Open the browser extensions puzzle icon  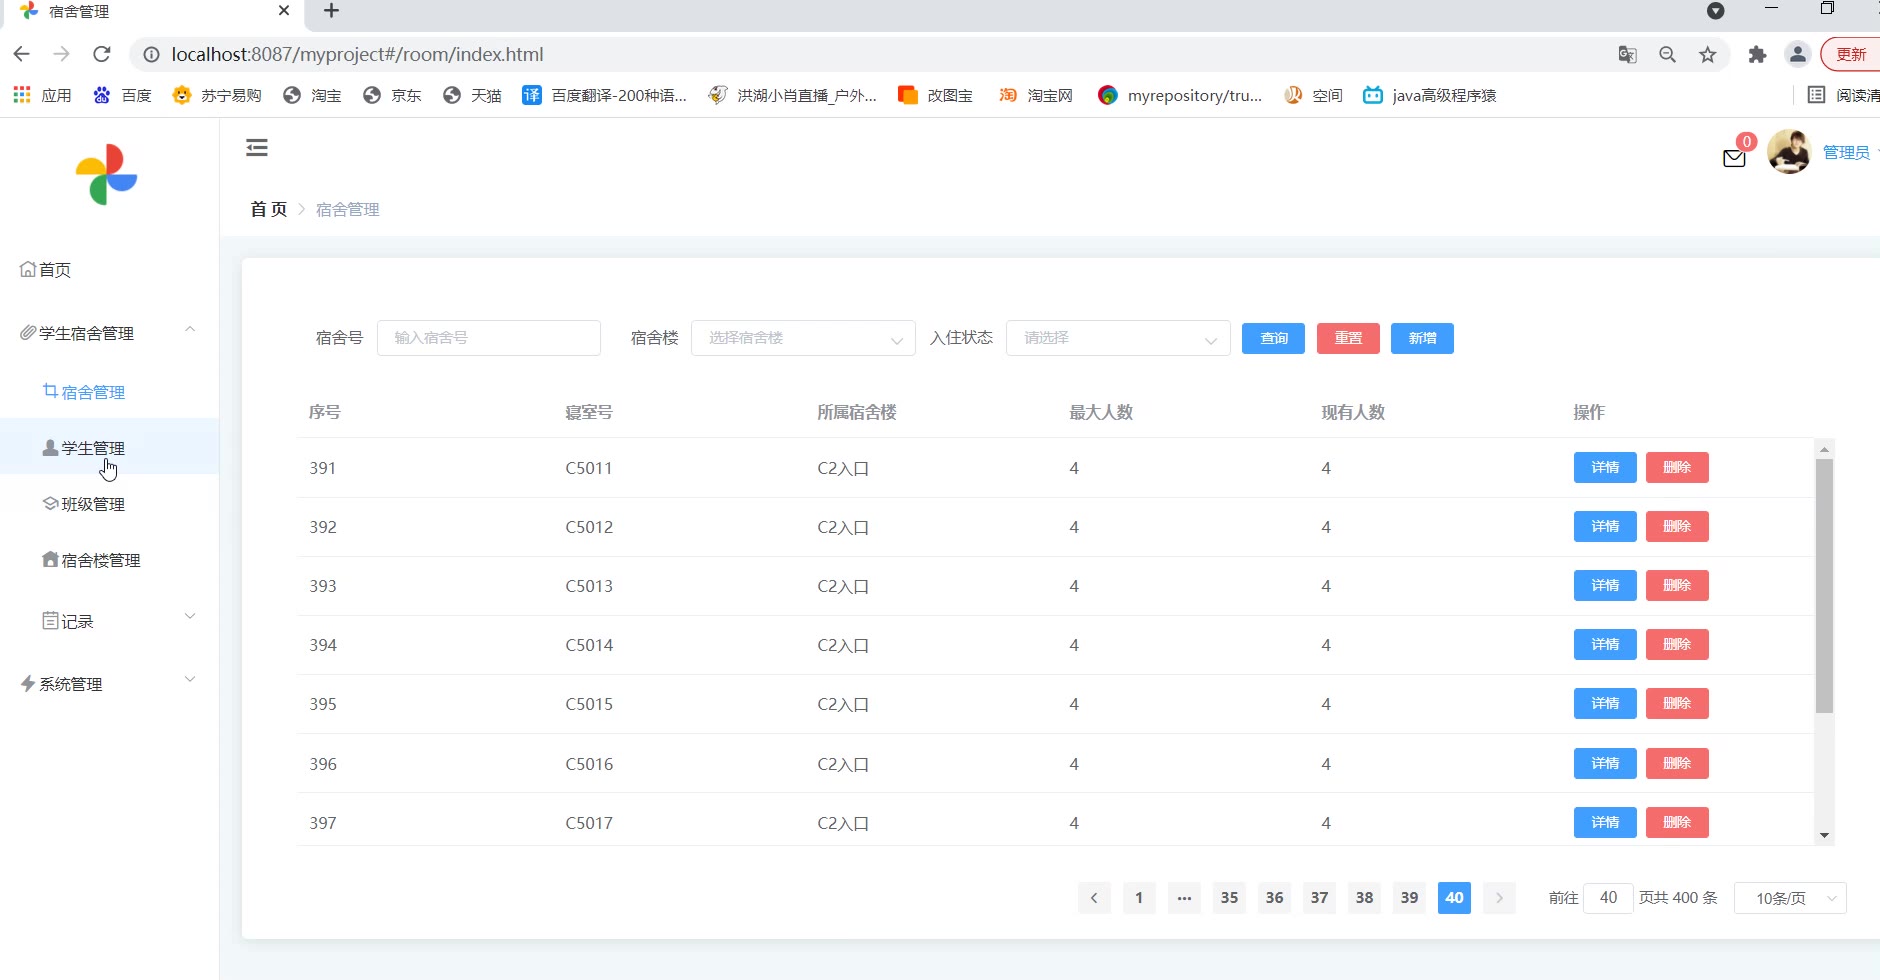point(1757,55)
